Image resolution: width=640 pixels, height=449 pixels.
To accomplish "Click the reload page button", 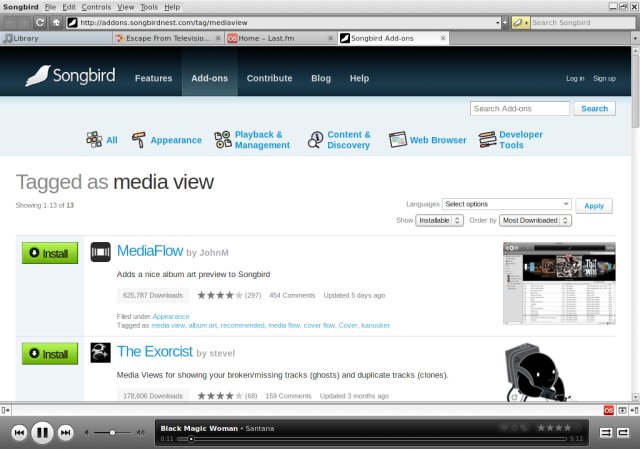I will (40, 22).
